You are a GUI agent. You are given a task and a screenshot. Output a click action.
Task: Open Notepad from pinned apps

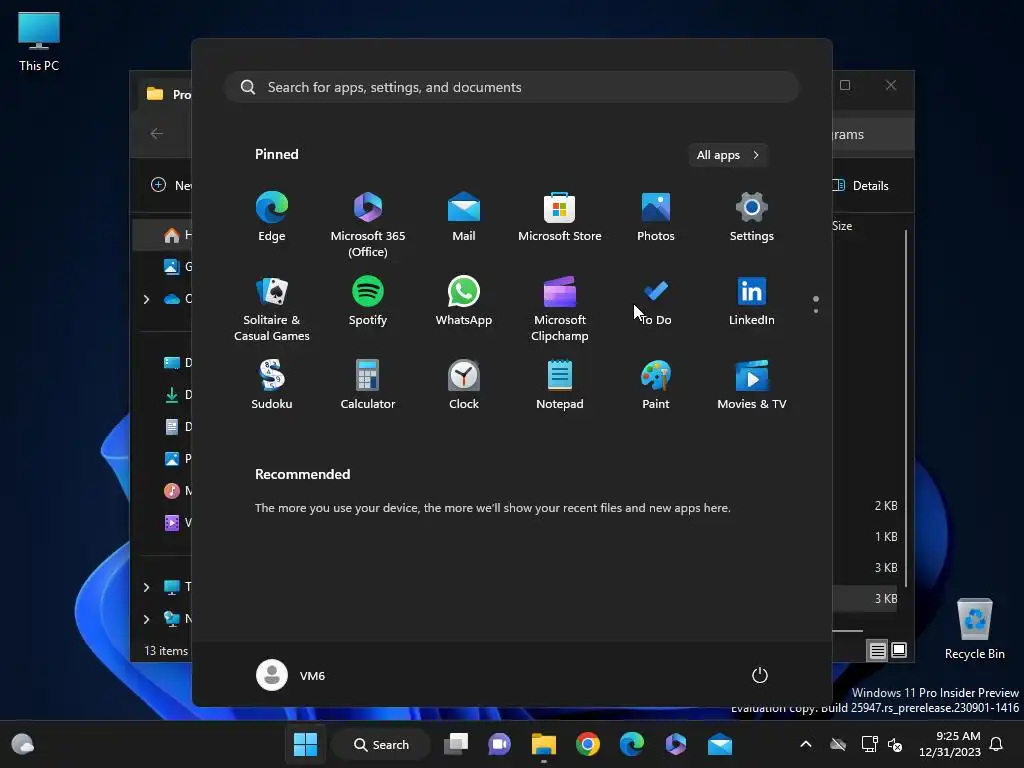point(560,385)
